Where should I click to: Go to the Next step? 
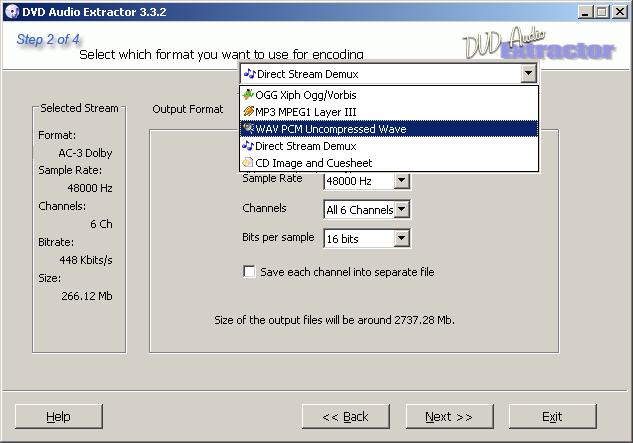pyautogui.click(x=449, y=416)
